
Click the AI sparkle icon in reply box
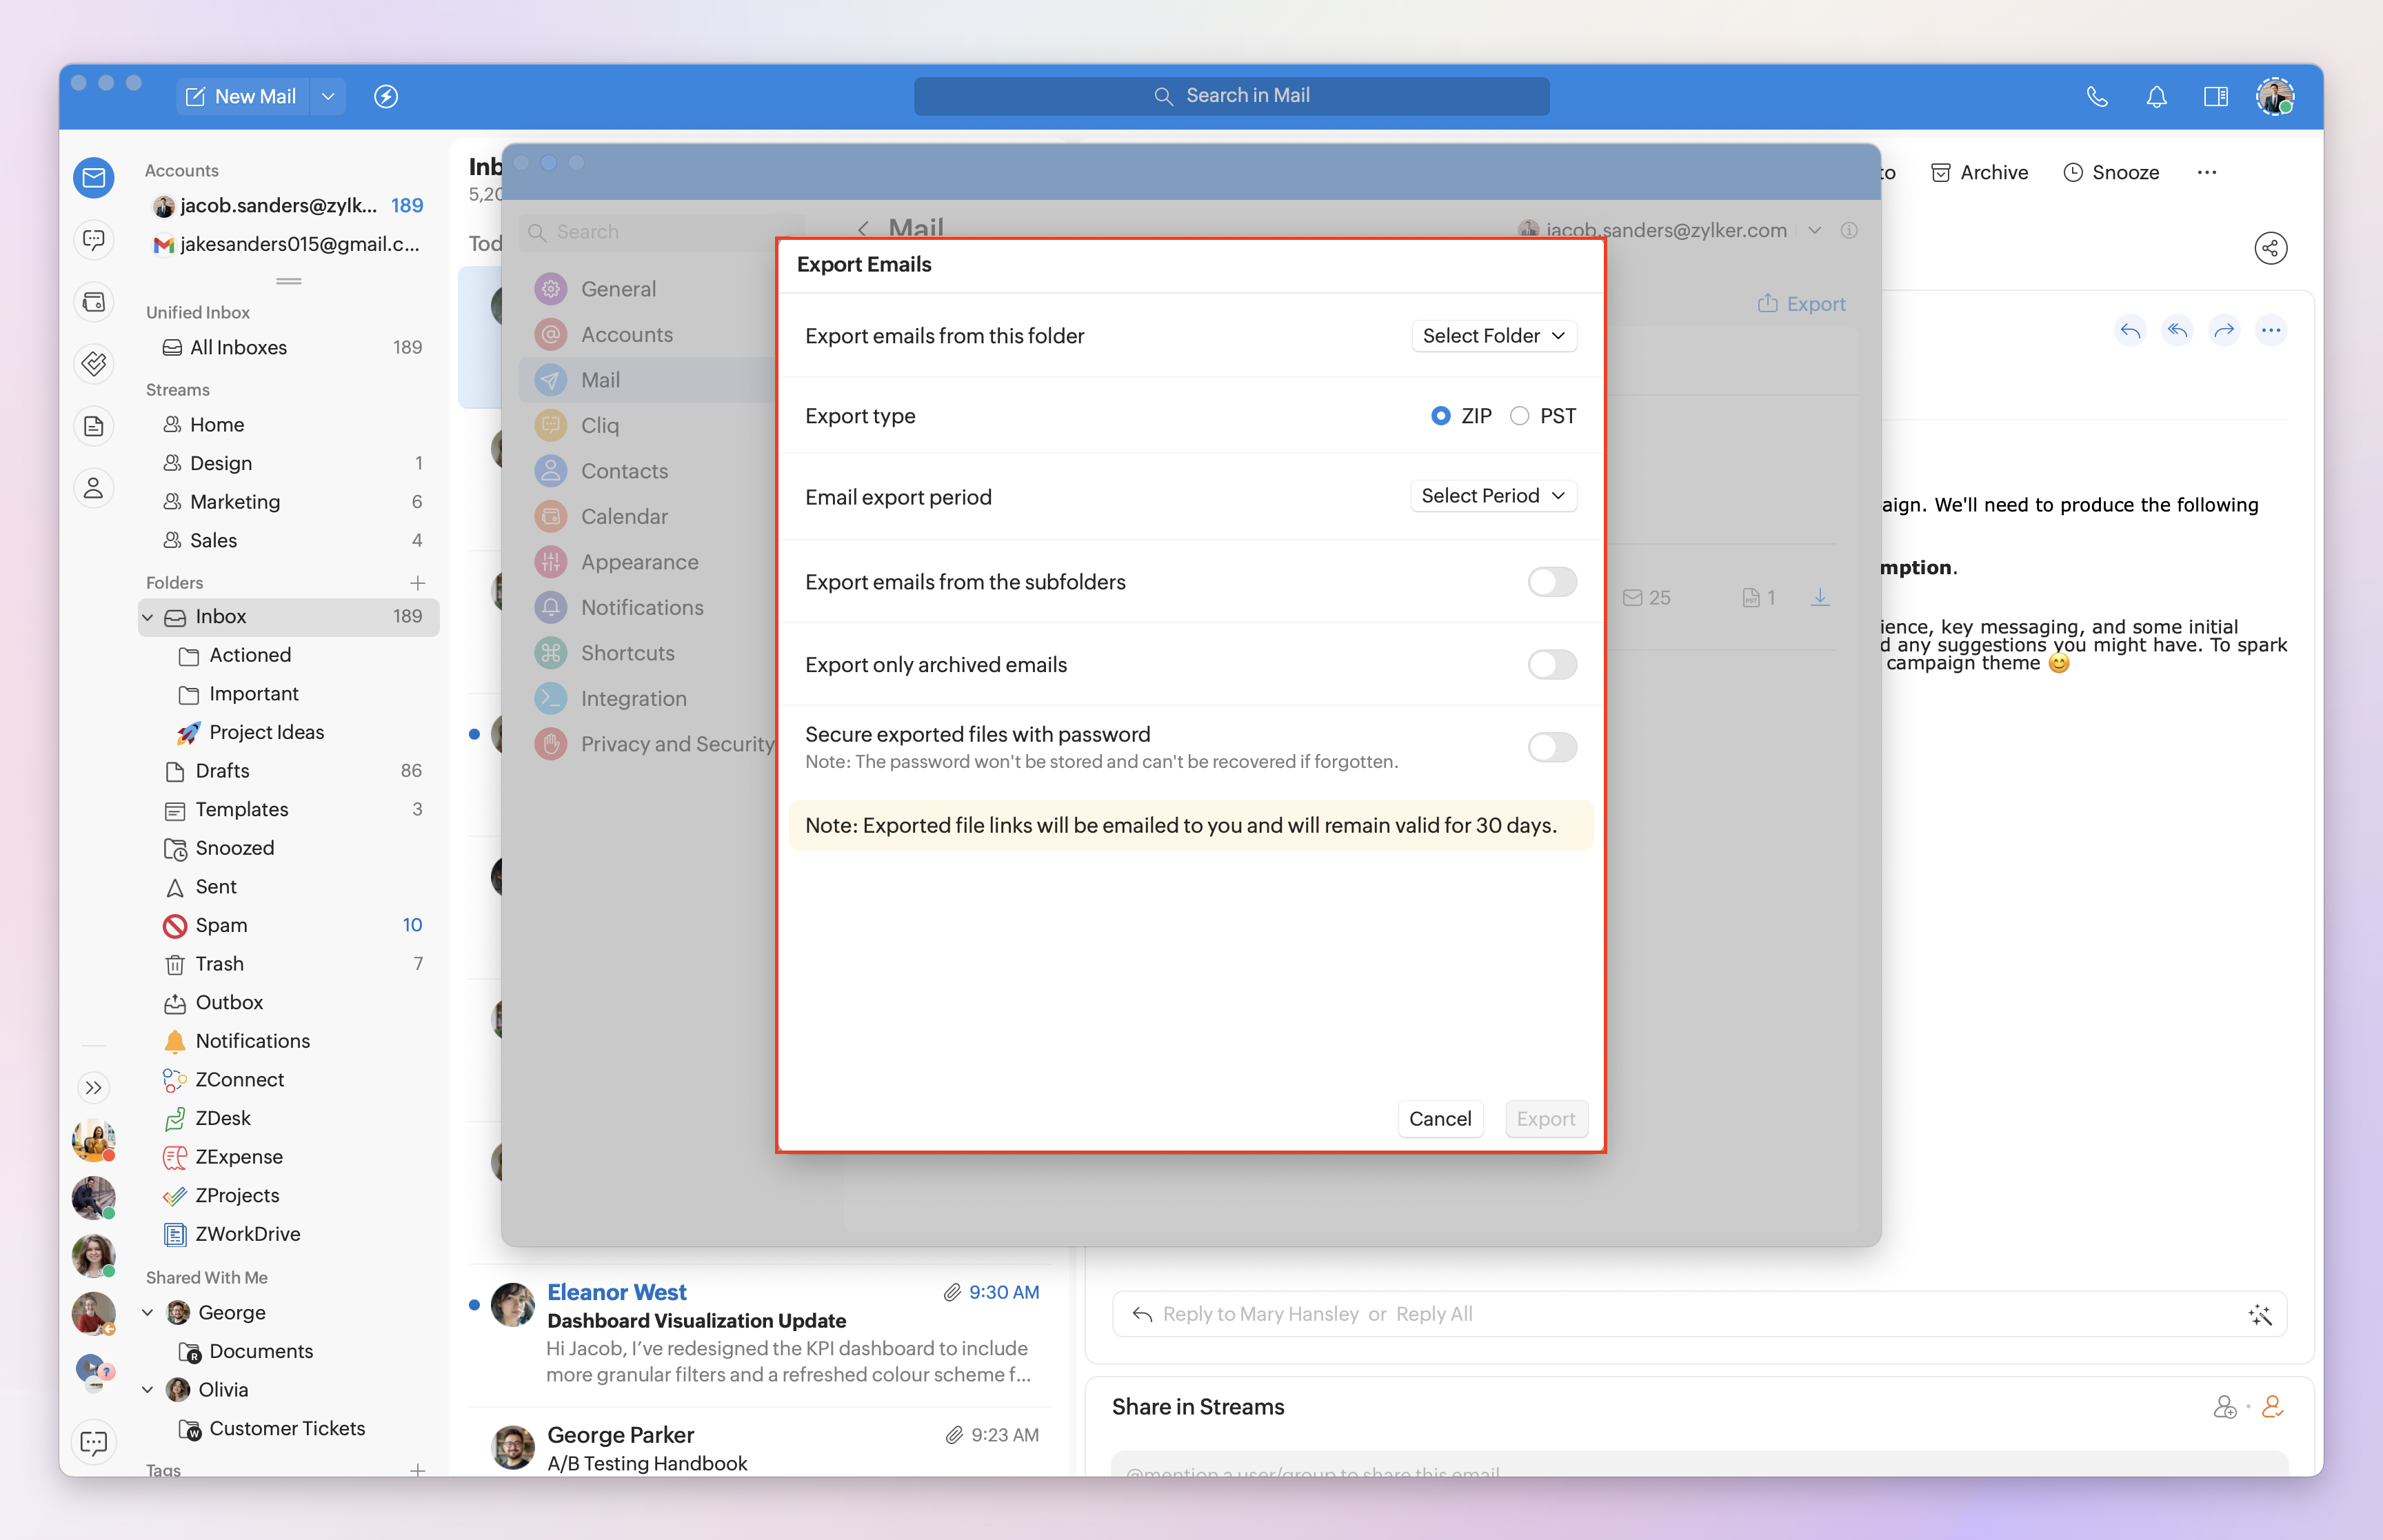2259,1314
